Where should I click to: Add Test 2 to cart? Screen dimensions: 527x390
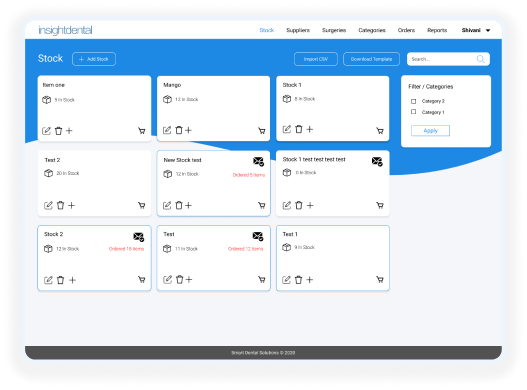tap(141, 205)
